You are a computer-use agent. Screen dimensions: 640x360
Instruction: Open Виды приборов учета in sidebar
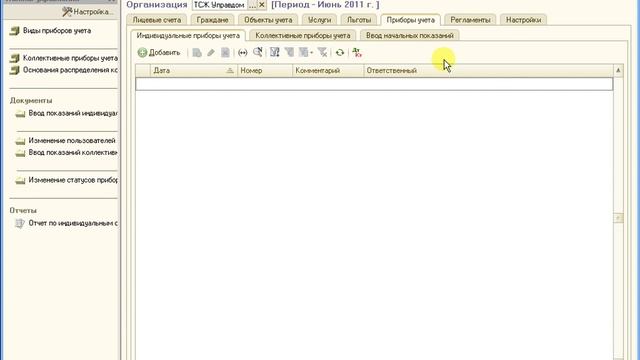tap(57, 31)
